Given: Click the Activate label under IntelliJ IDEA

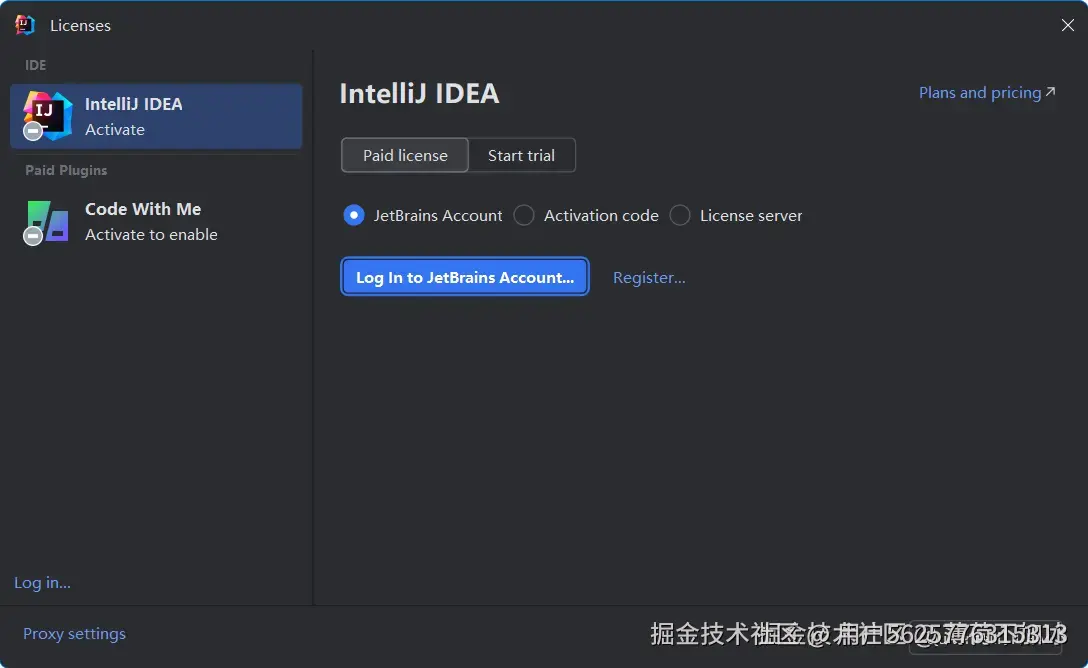Looking at the screenshot, I should pyautogui.click(x=114, y=130).
